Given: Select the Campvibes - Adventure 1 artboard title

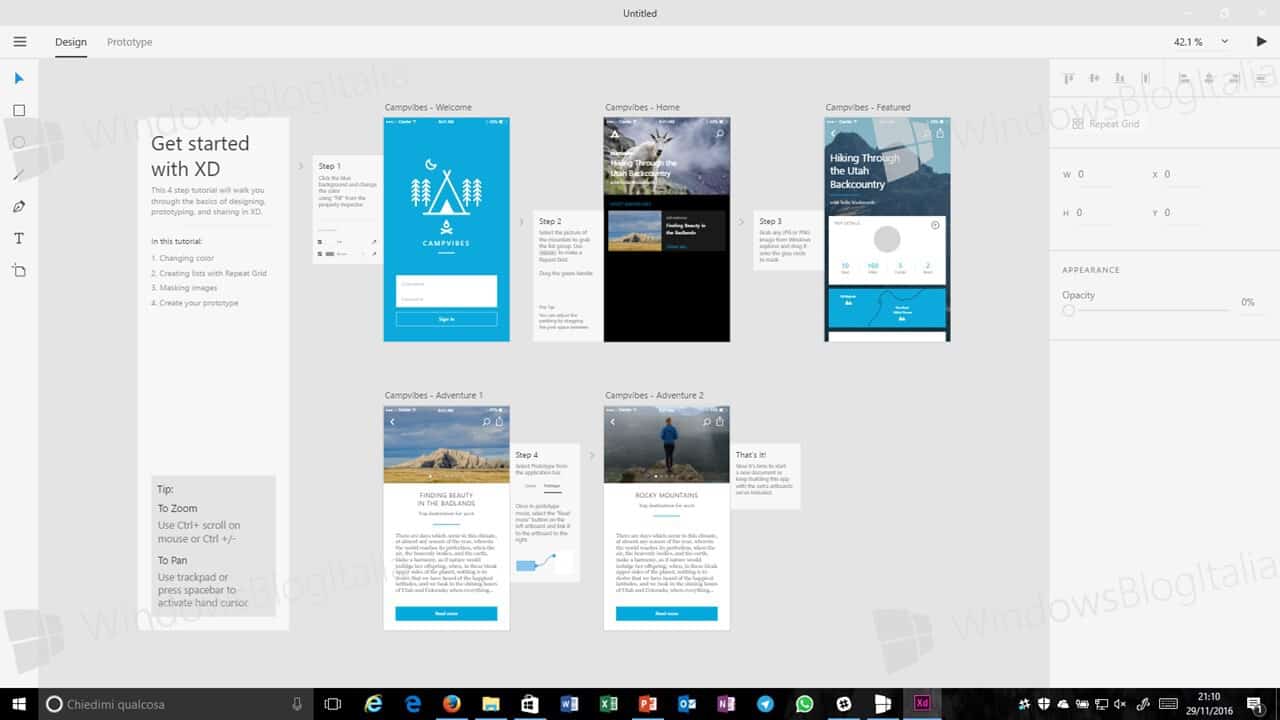Looking at the screenshot, I should pos(434,396).
